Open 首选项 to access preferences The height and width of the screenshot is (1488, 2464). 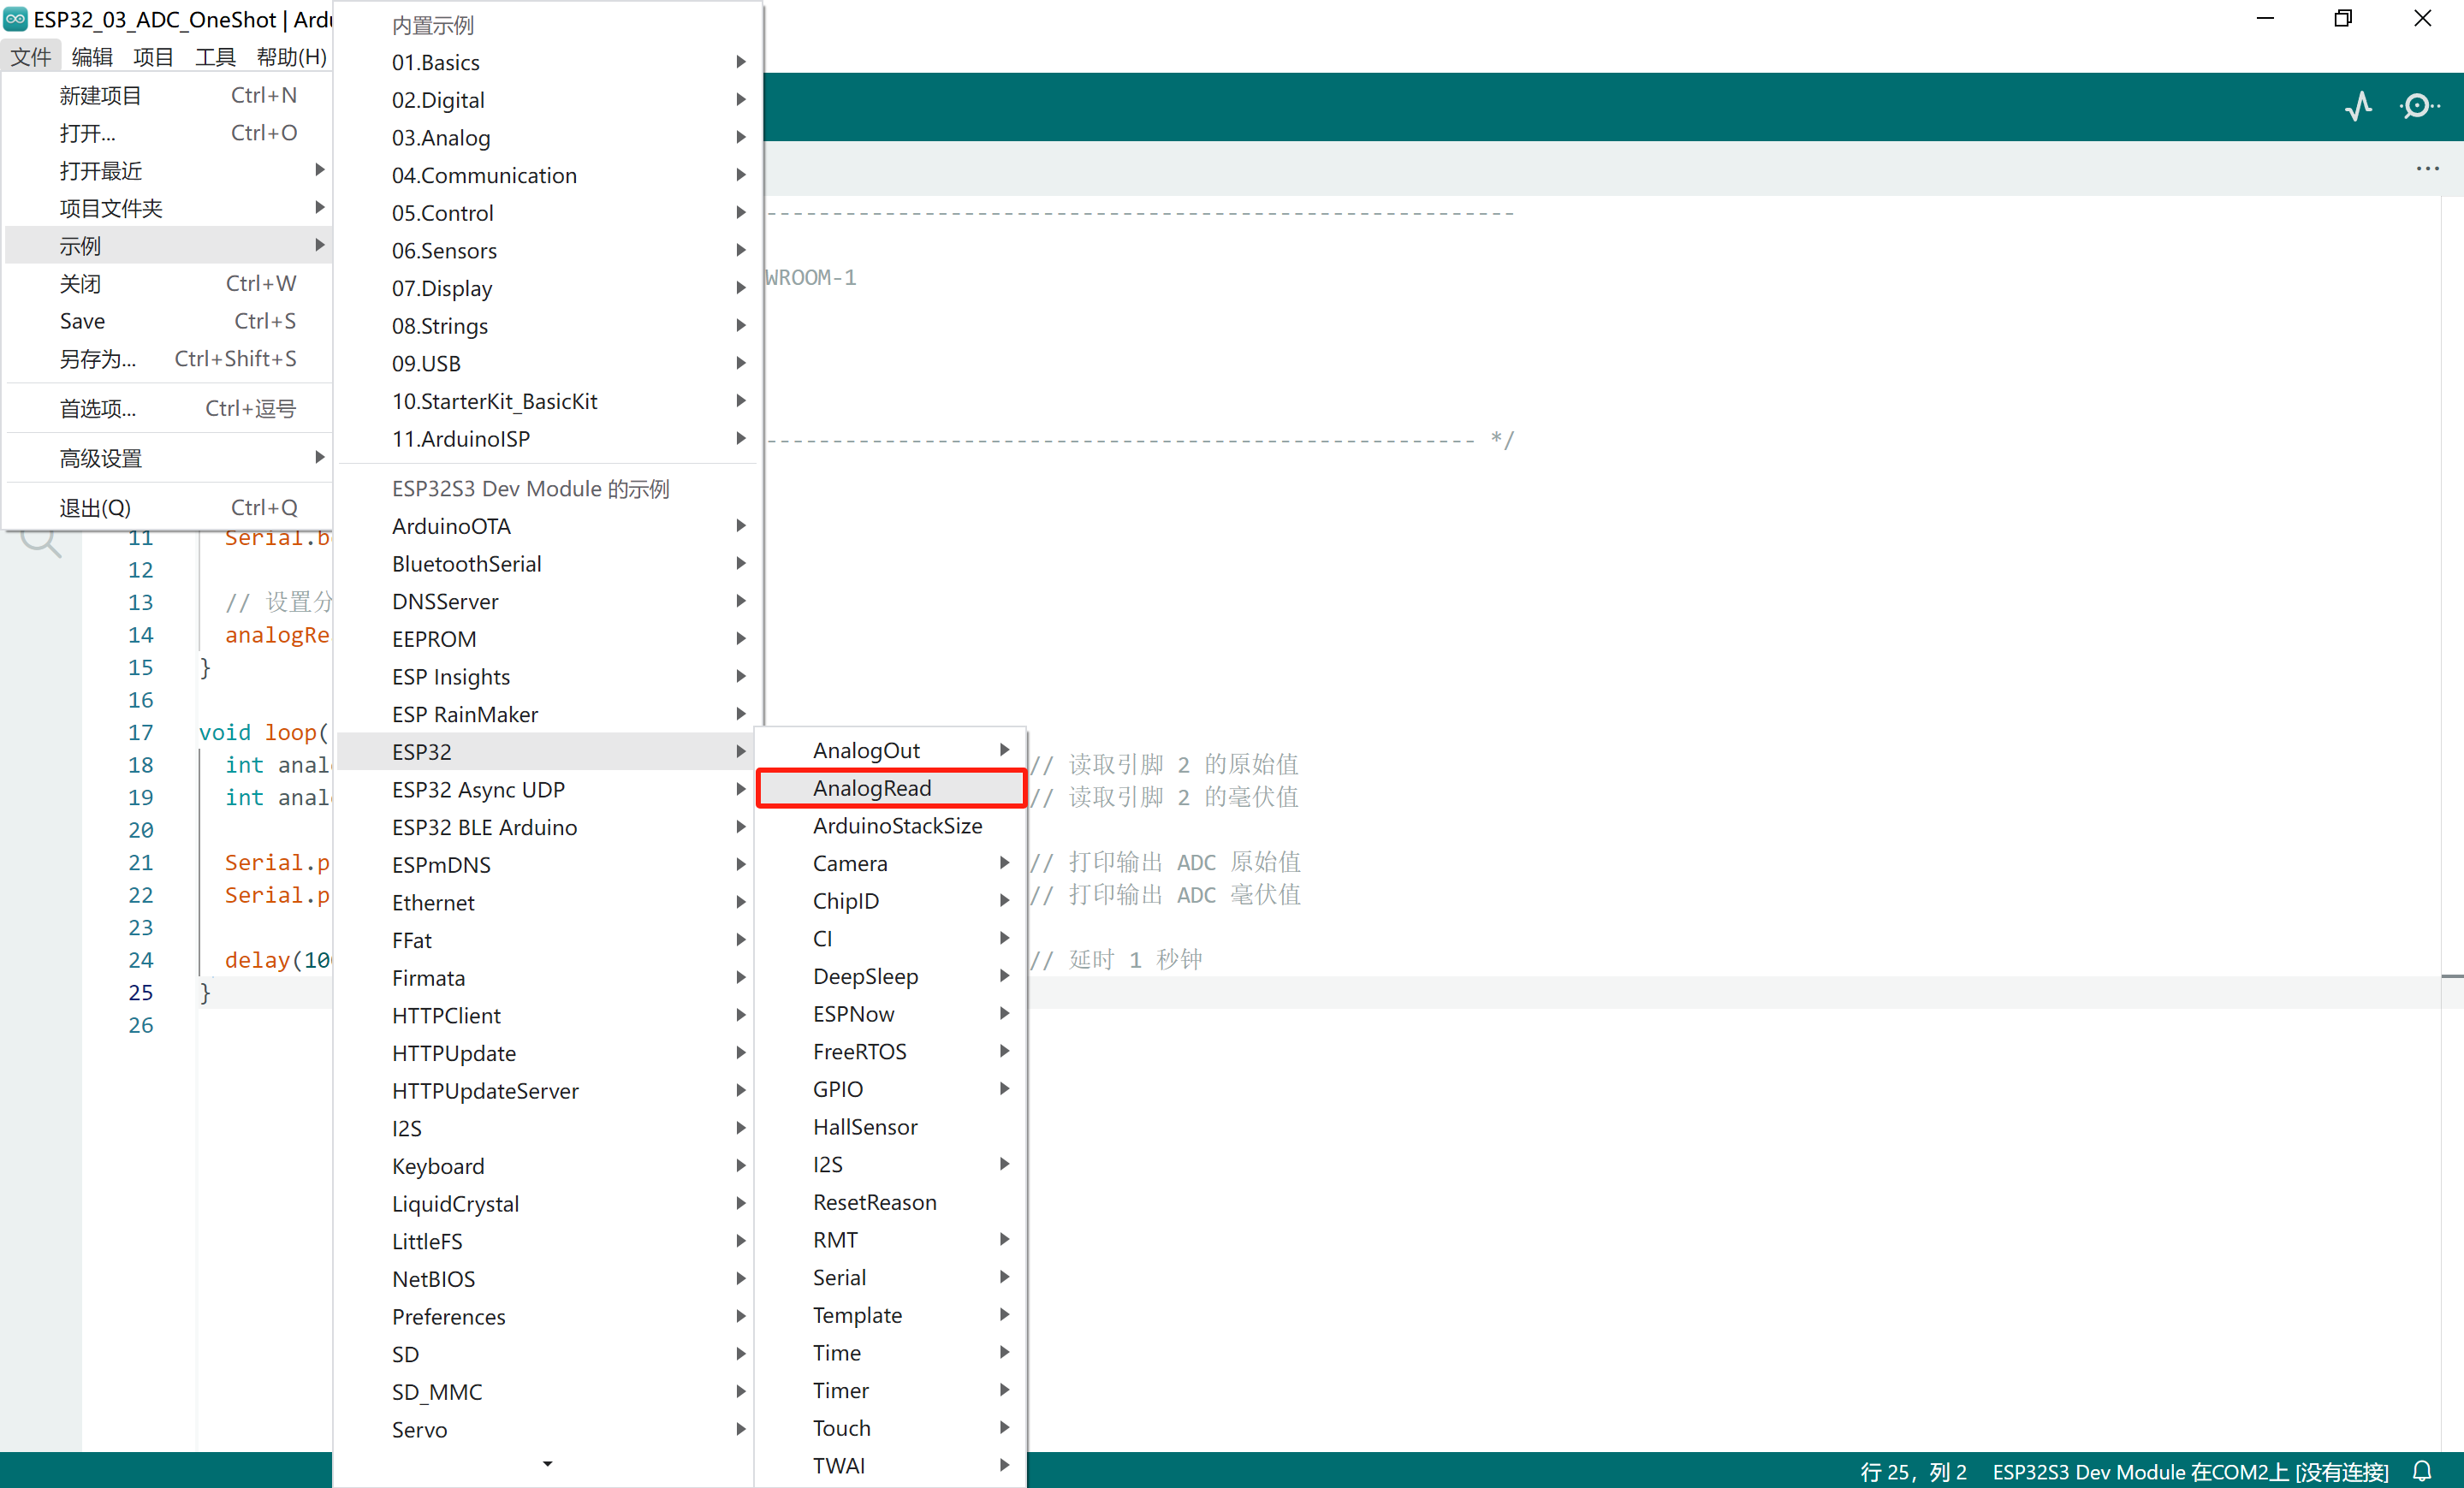coord(97,408)
